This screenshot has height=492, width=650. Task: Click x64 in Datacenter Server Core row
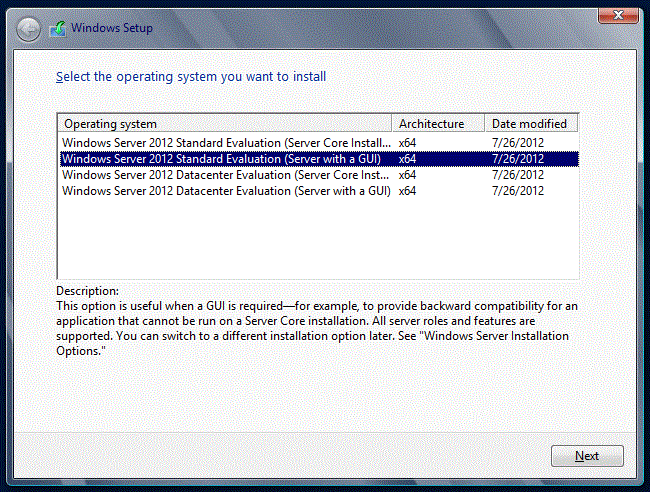coord(407,175)
